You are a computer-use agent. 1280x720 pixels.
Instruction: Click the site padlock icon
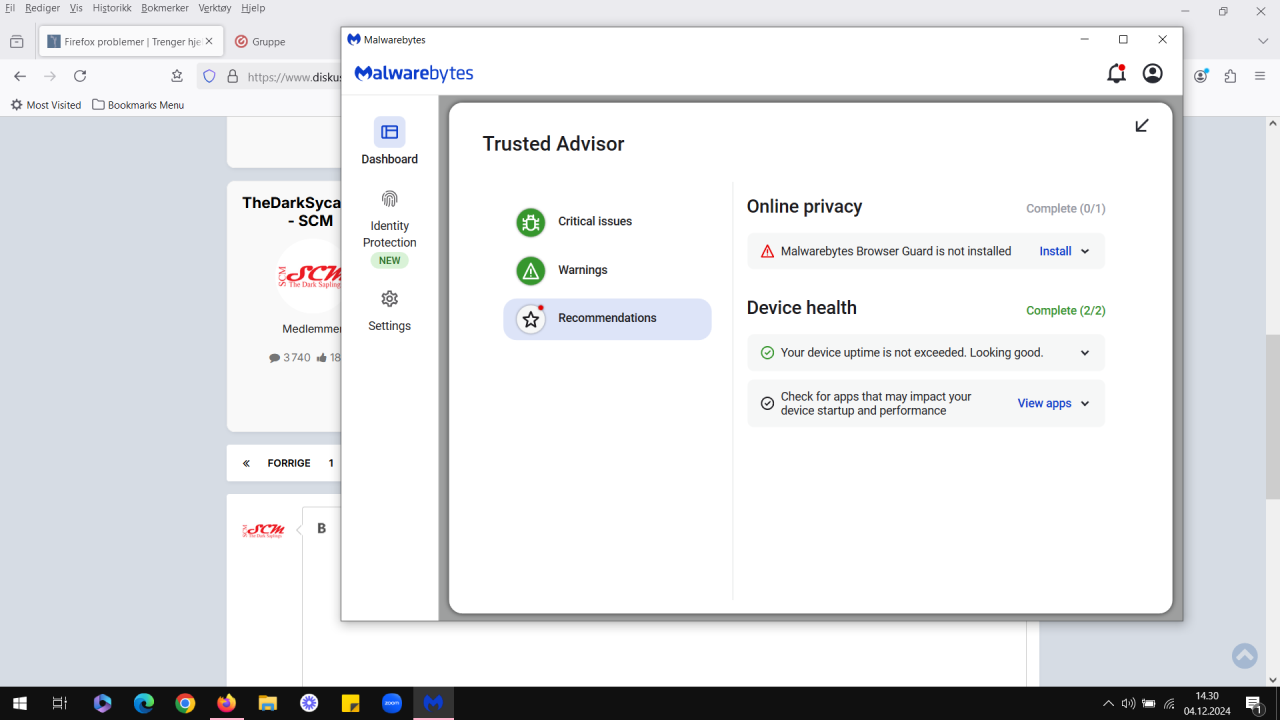pos(232,76)
